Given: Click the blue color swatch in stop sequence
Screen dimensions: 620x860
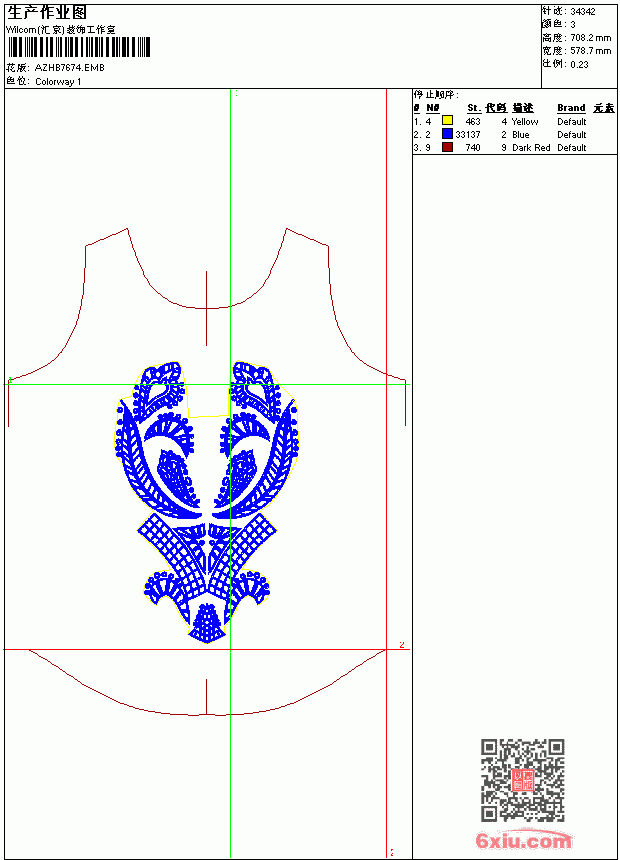Looking at the screenshot, I should tap(447, 134).
